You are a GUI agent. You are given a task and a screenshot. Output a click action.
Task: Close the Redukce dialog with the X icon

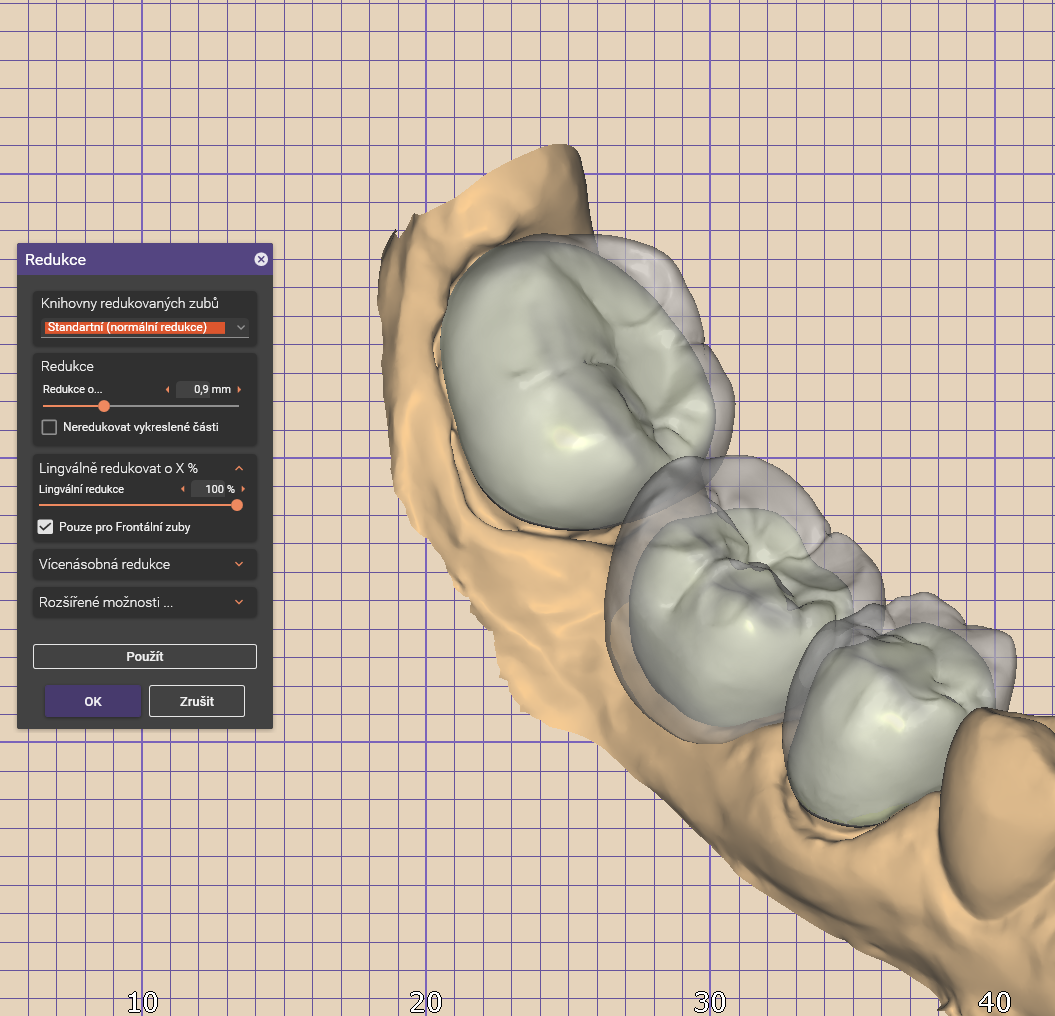[261, 259]
